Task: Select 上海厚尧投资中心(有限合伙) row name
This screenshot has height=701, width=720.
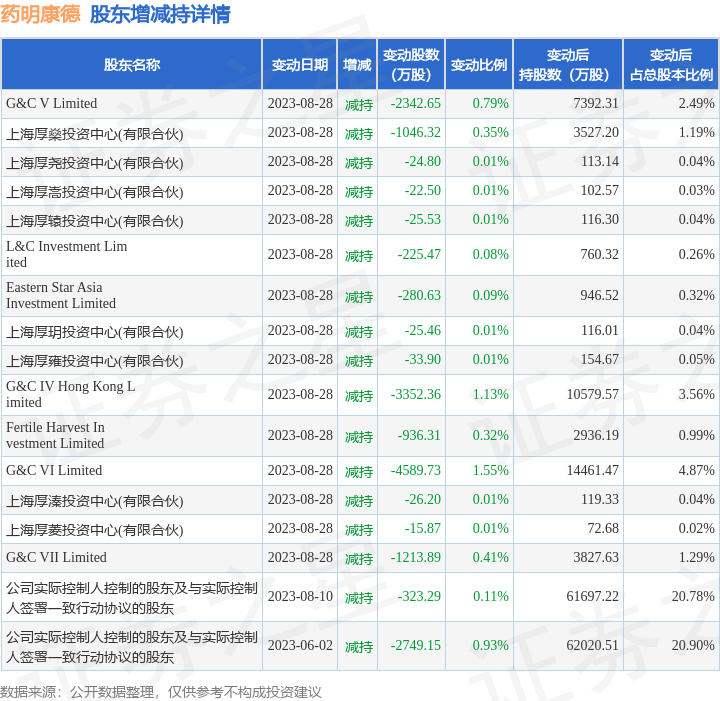Action: [95, 163]
